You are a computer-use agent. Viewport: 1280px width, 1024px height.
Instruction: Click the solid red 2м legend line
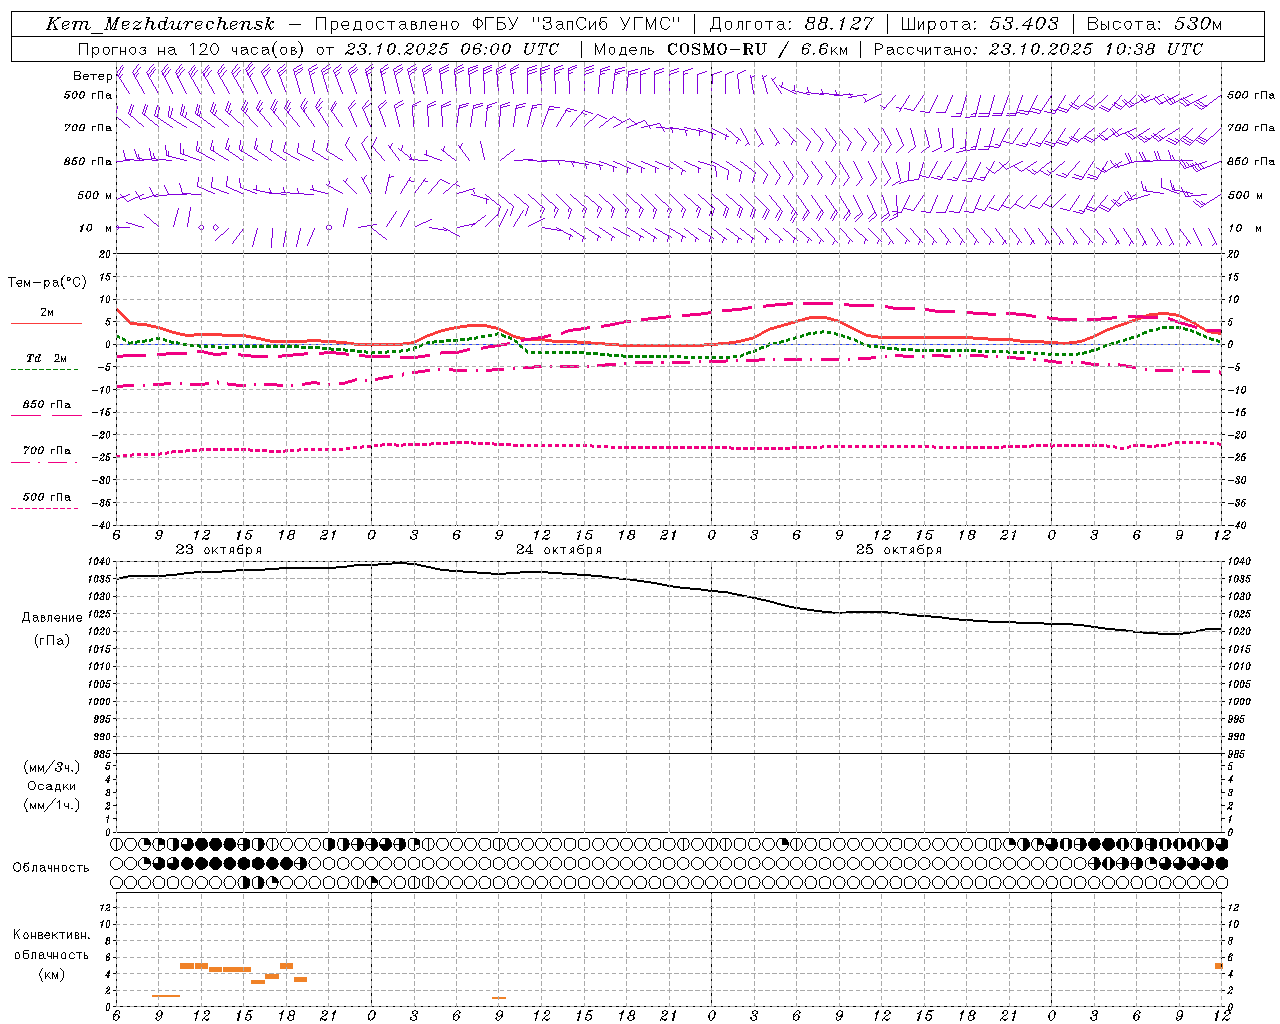[46, 323]
